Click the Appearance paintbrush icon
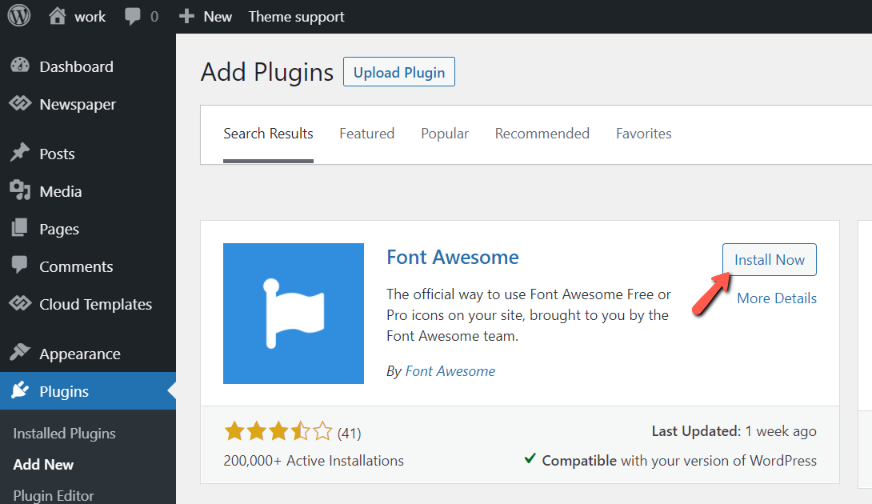This screenshot has height=504, width=872. (x=20, y=352)
